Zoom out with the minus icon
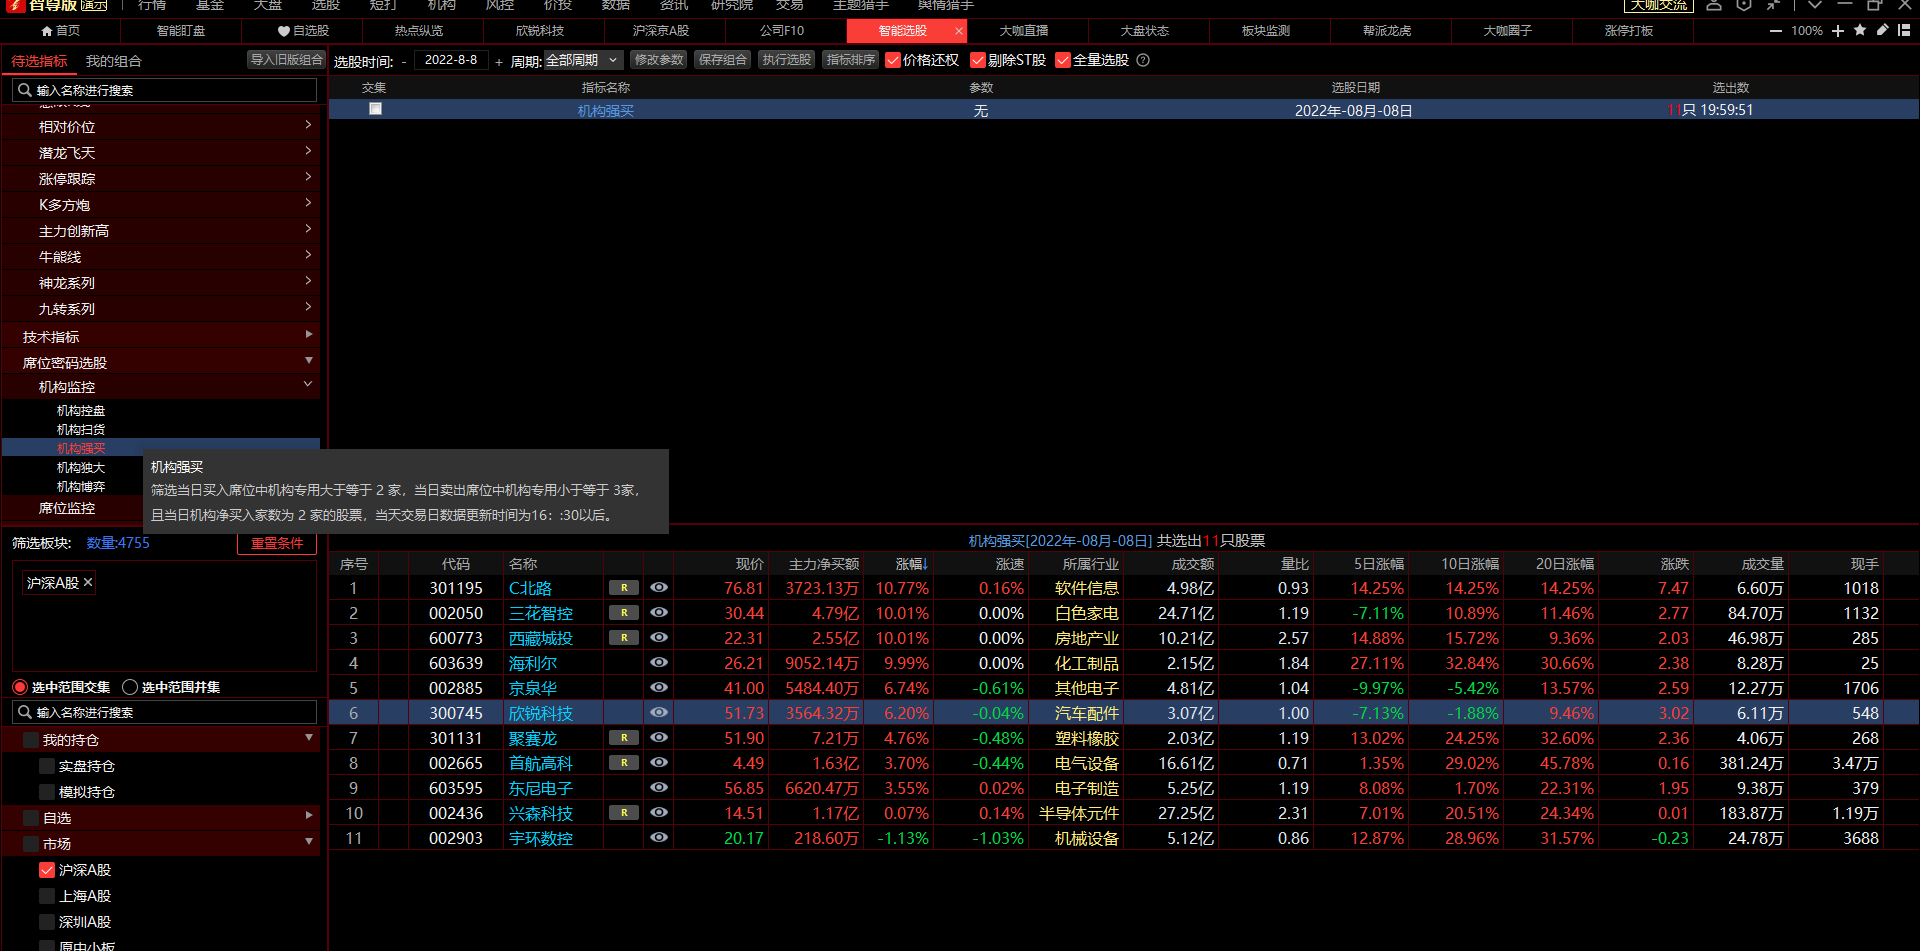This screenshot has height=951, width=1920. 1776,31
